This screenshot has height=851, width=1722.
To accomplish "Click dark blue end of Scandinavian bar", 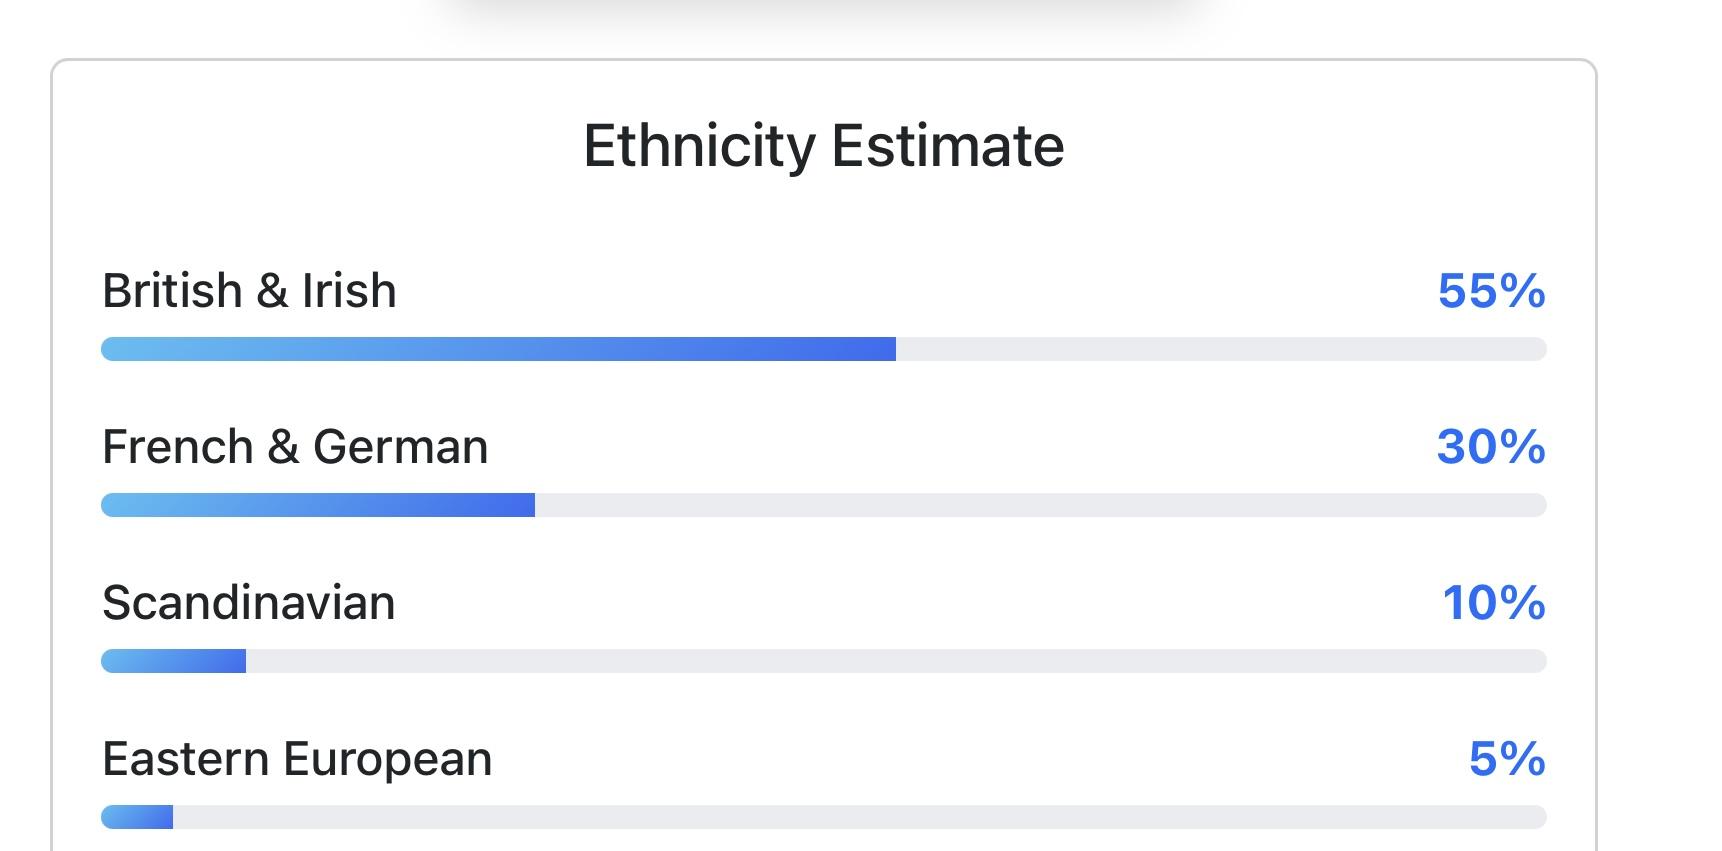I will point(234,661).
